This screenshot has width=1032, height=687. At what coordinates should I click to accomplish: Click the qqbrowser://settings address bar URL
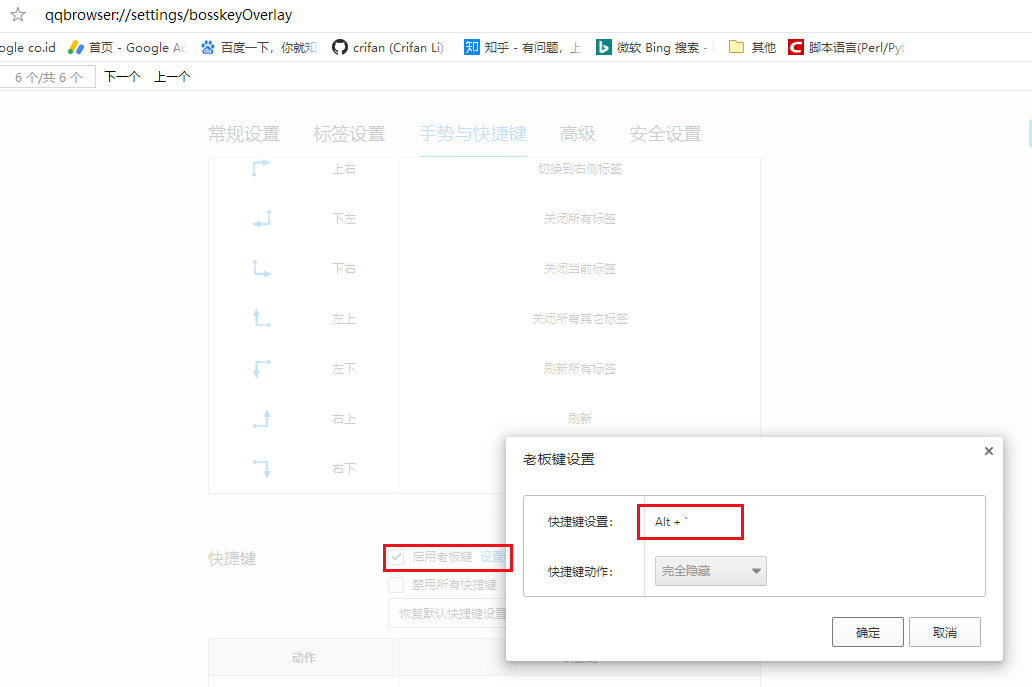coord(168,14)
